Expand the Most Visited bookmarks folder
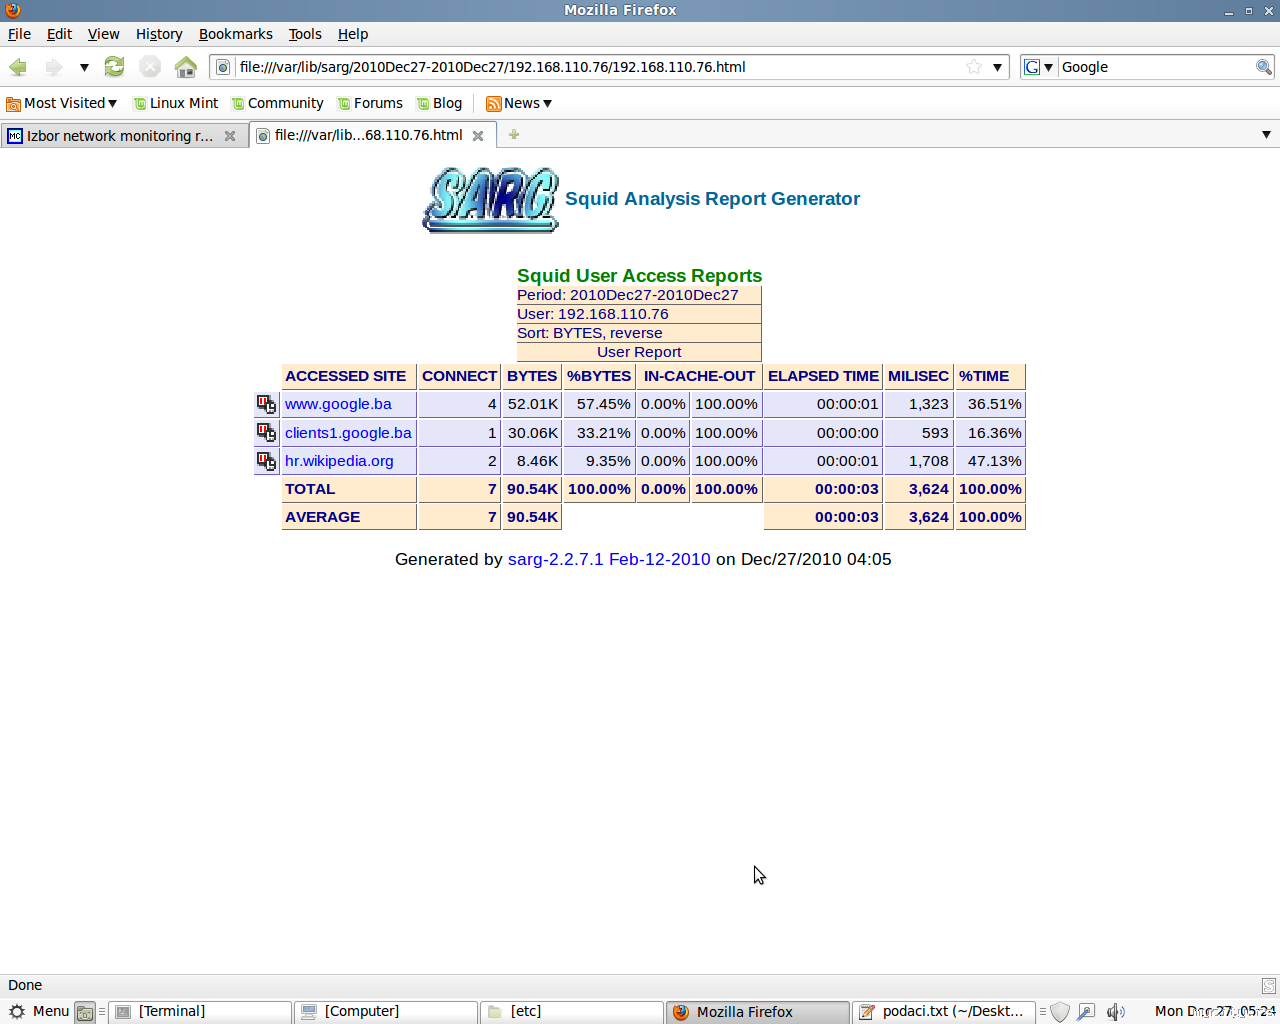Viewport: 1280px width, 1024px height. point(62,103)
